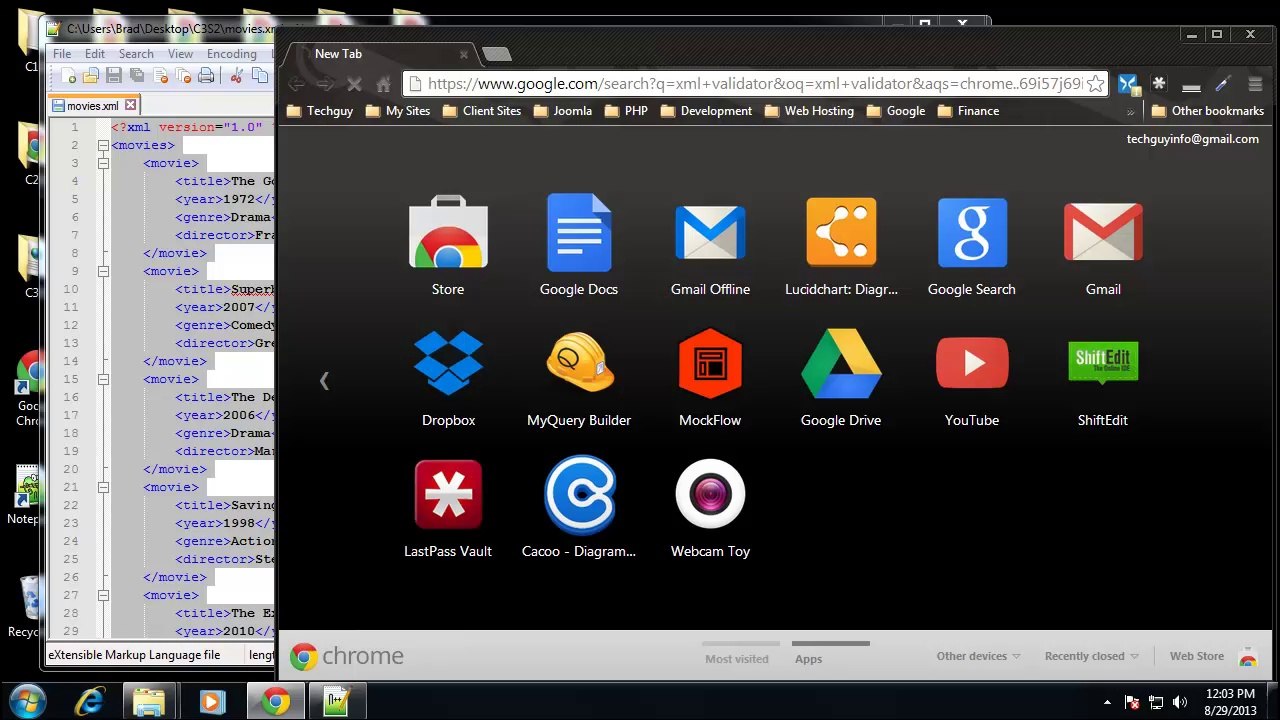Open the Lucidchart app icon
Screen dimensions: 1280x720
(x=841, y=232)
